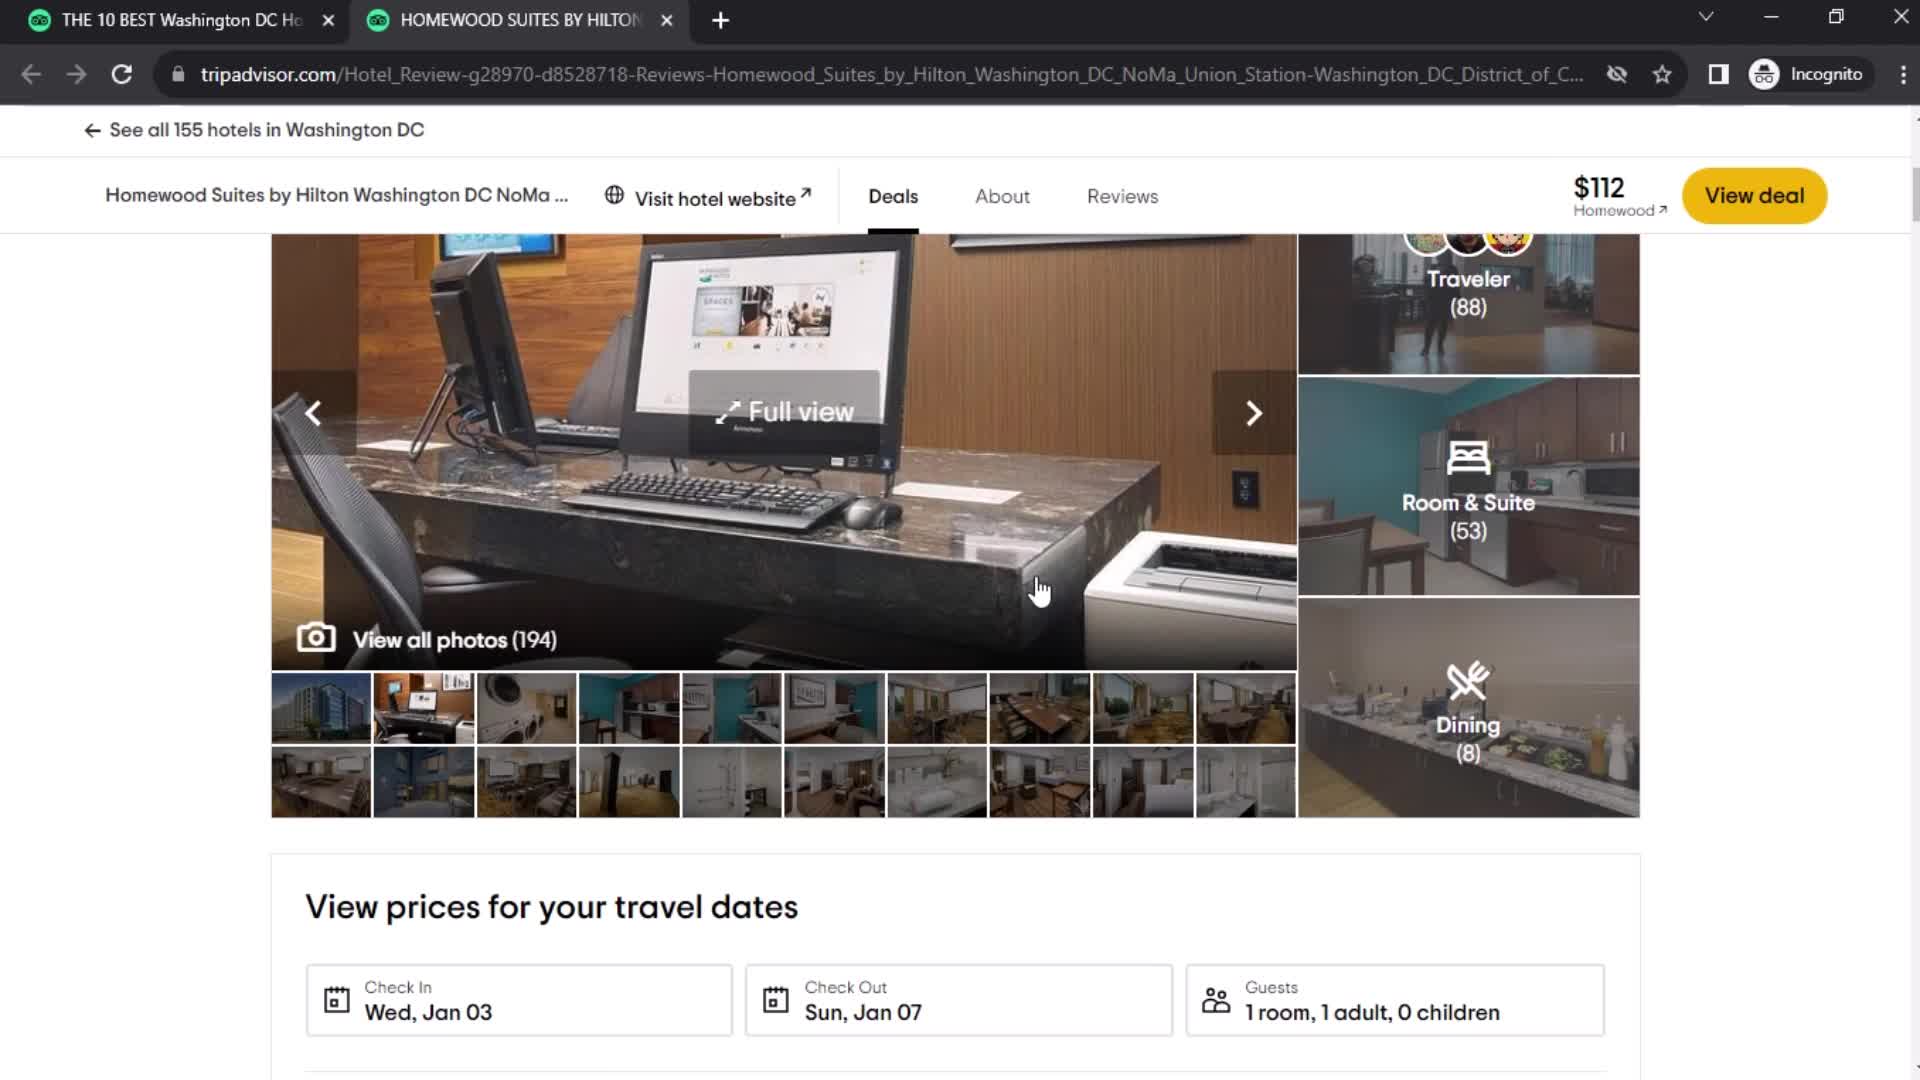Open the Guests selector field

1395,1000
